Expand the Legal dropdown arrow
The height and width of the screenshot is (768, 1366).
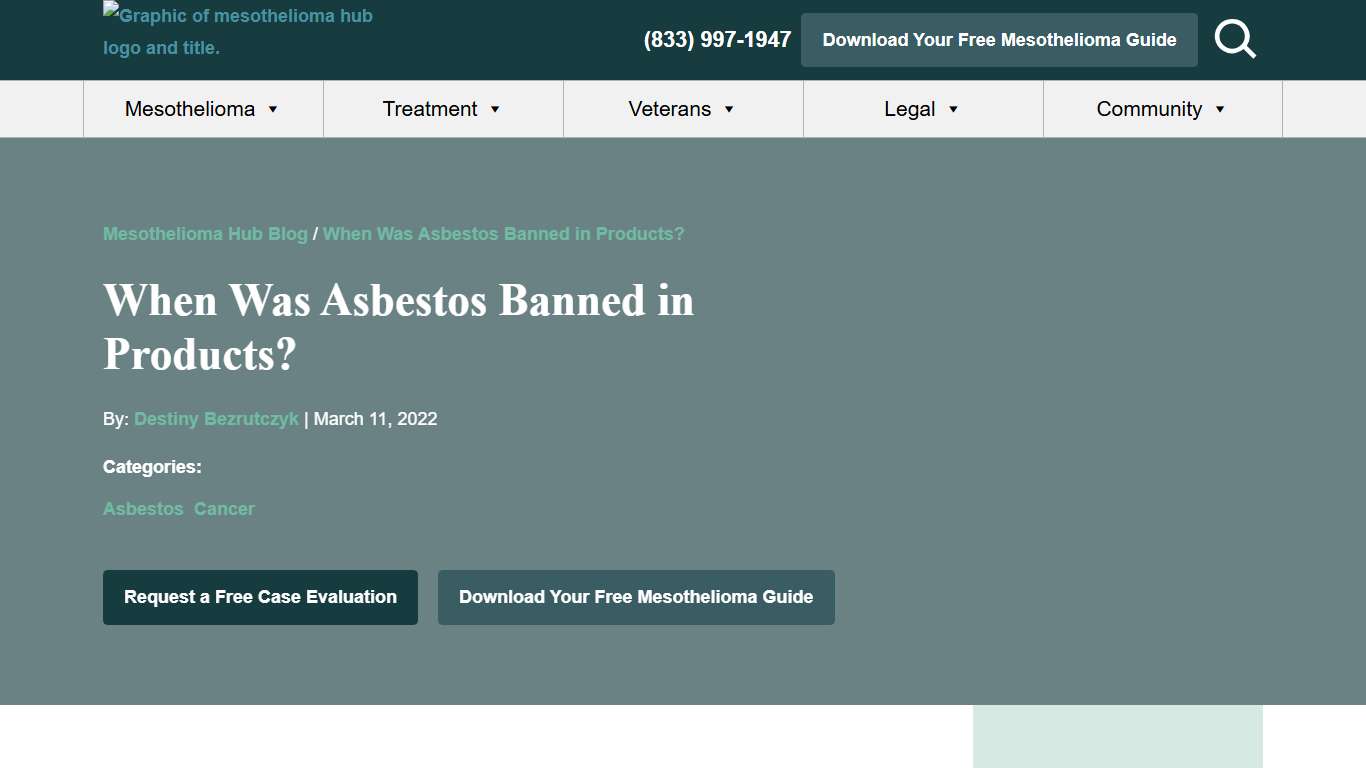tap(951, 110)
